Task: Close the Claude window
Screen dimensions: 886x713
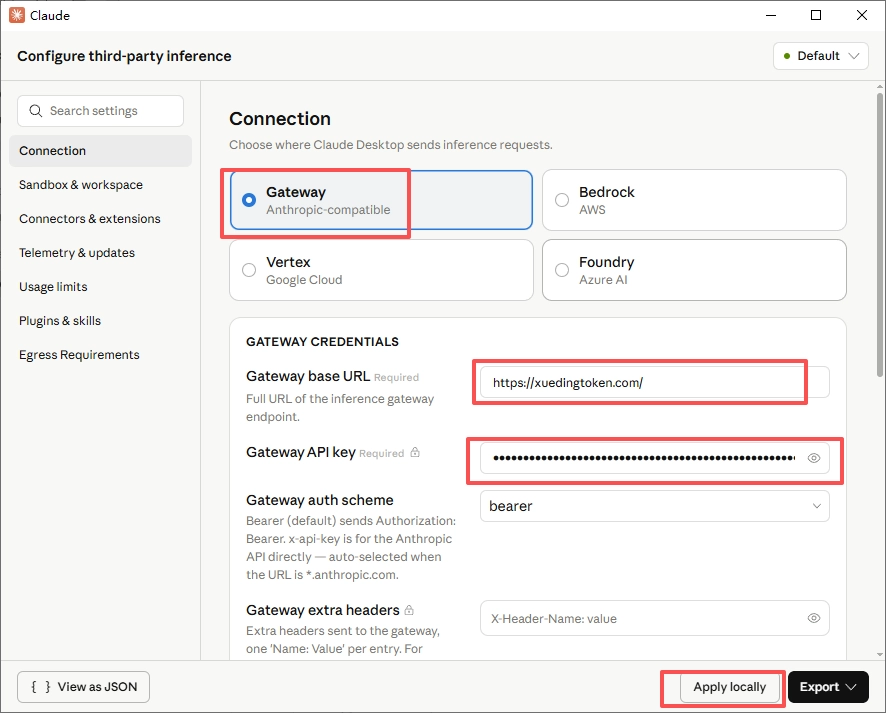Action: point(862,15)
